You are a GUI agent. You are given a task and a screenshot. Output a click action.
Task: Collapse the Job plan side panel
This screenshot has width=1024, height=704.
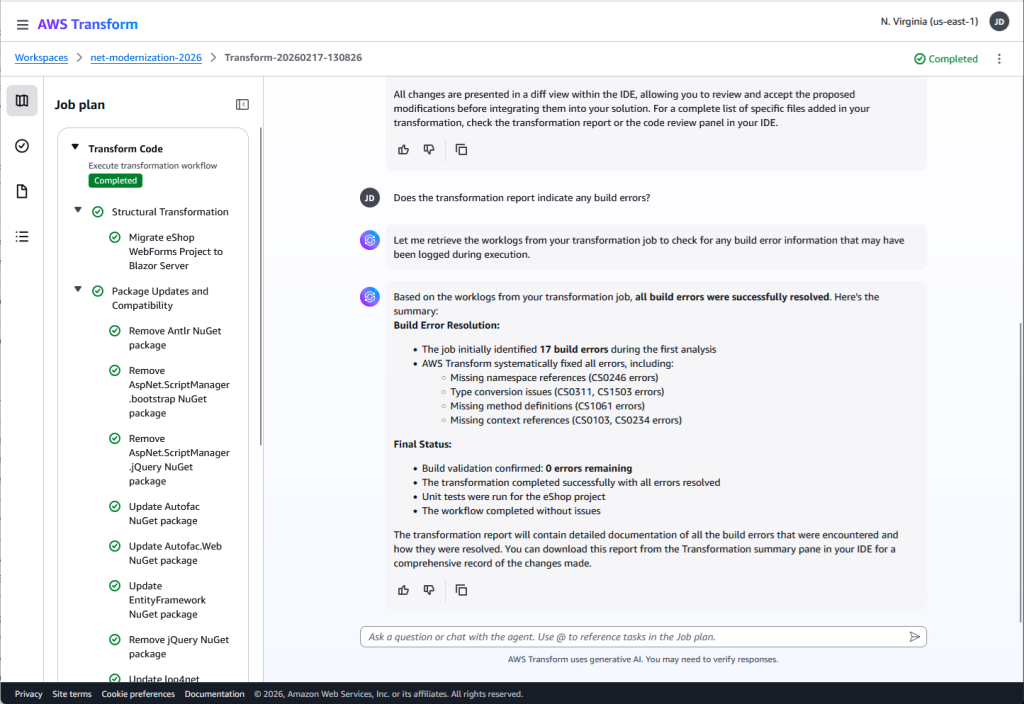click(241, 104)
